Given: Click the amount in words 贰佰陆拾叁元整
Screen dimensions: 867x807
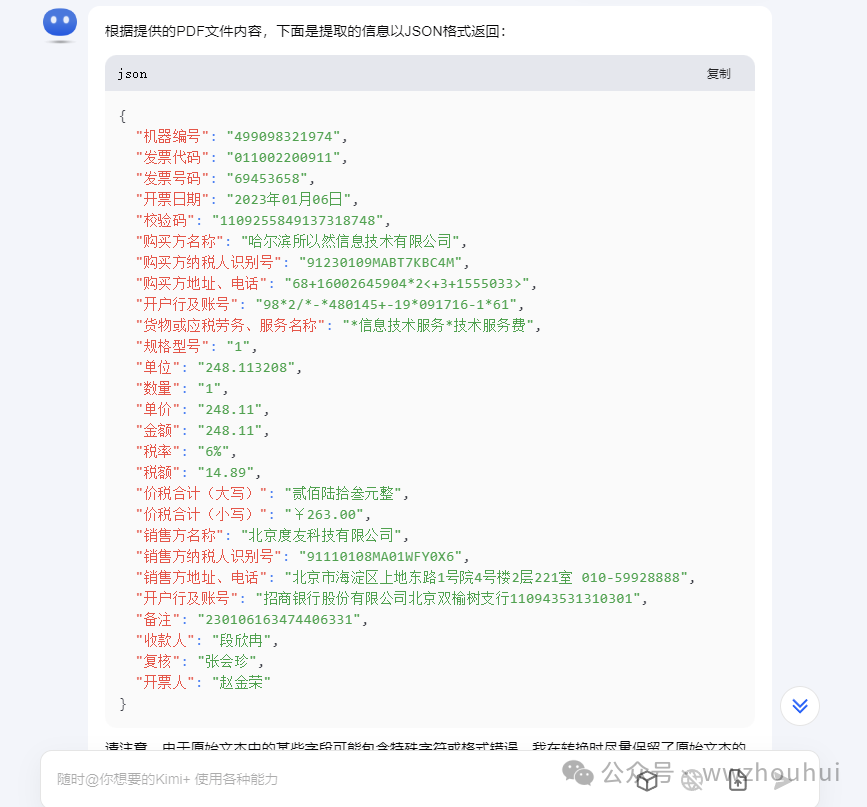Looking at the screenshot, I should tap(343, 494).
